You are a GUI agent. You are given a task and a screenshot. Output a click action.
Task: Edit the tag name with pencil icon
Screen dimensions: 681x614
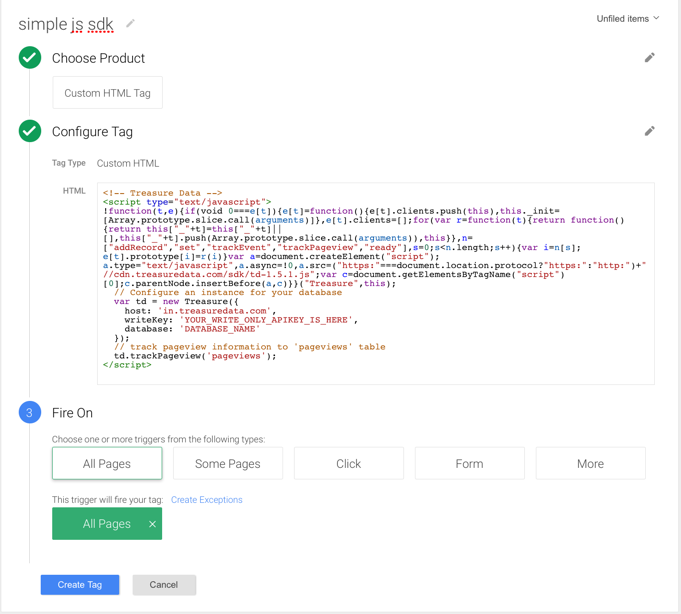click(130, 23)
